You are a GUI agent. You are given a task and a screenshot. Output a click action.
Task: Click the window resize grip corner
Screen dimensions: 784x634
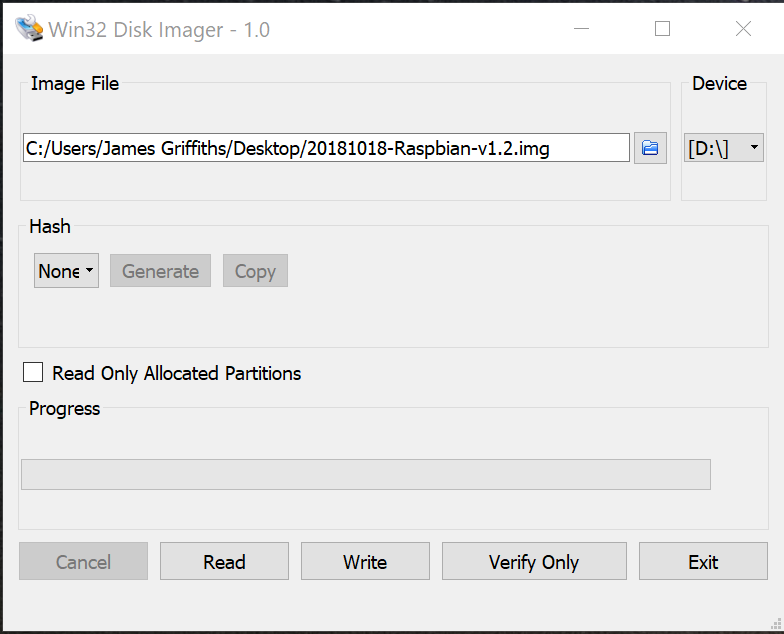point(776,624)
